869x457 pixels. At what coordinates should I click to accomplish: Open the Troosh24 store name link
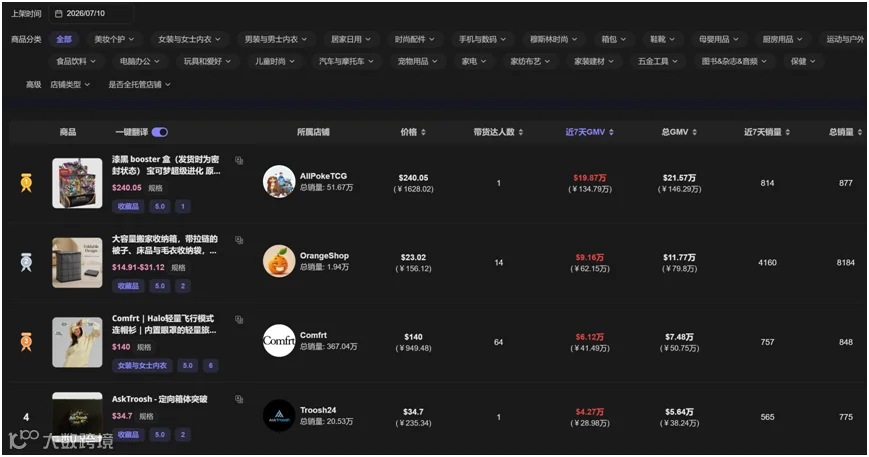[318, 410]
